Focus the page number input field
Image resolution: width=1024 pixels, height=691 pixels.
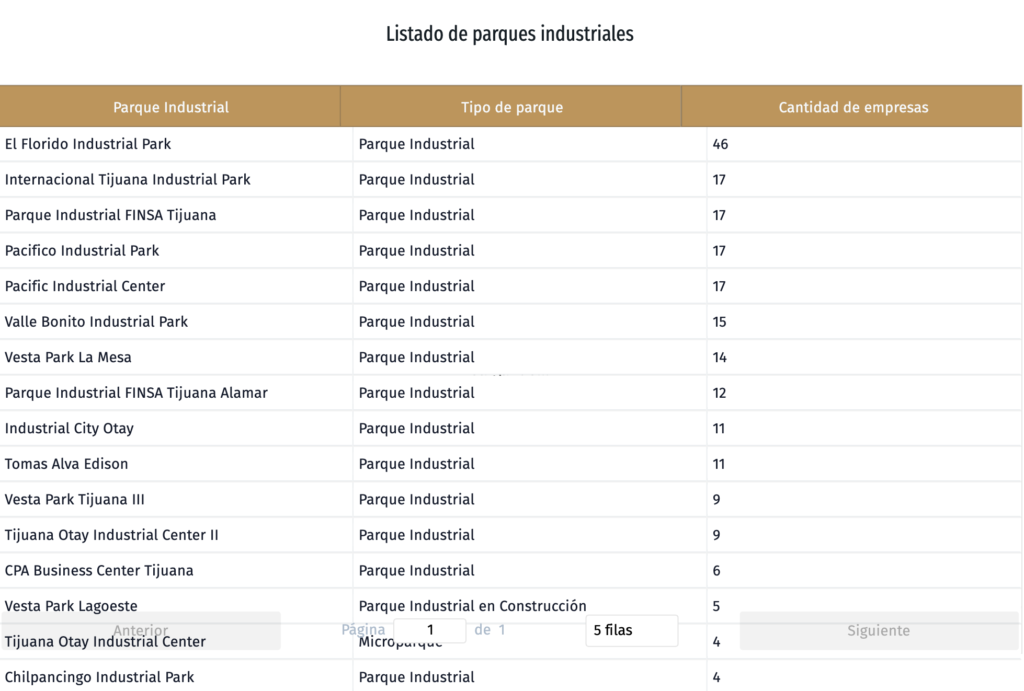tap(430, 631)
